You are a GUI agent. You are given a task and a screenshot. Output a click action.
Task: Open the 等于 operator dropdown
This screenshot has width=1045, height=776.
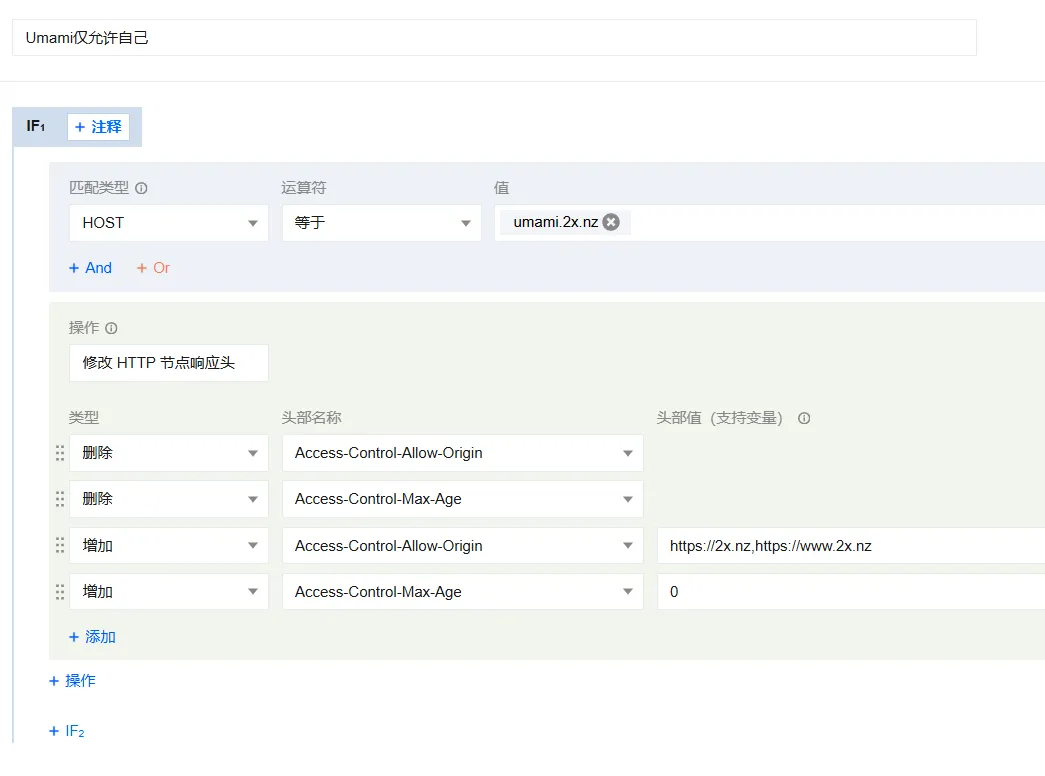coord(380,223)
